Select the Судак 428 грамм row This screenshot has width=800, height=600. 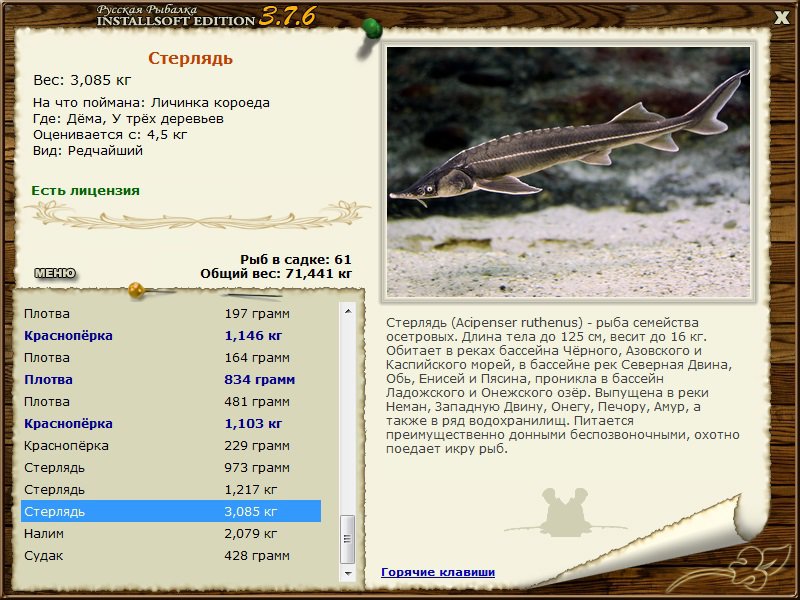coord(171,556)
